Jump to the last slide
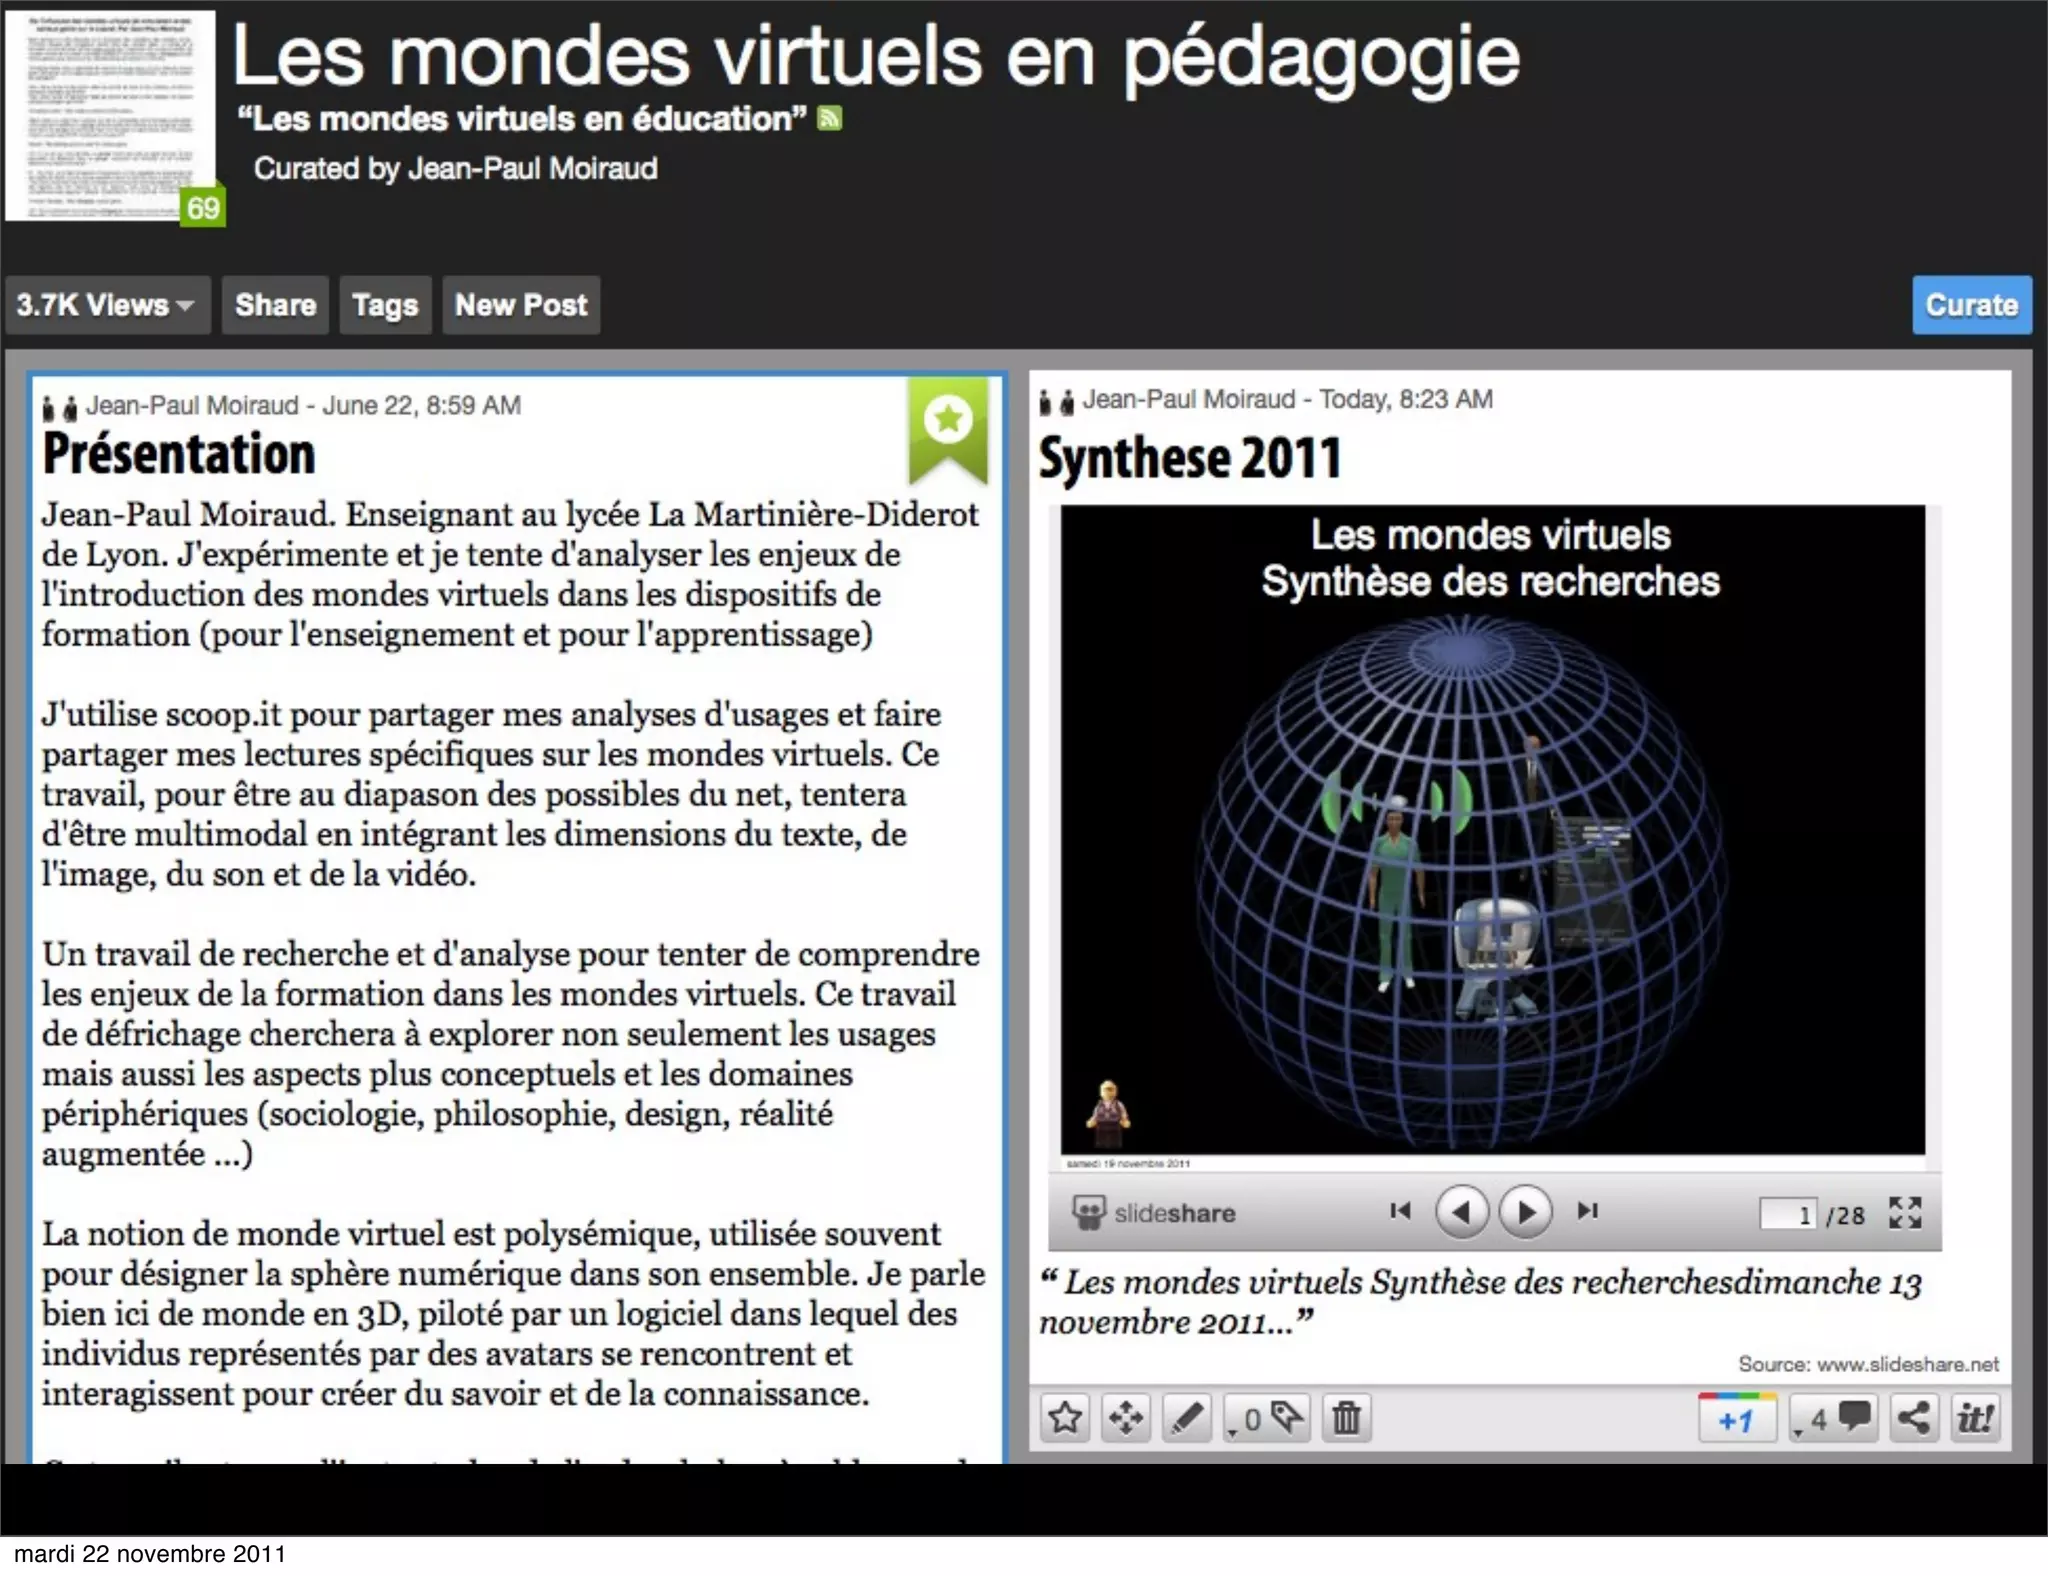Image resolution: width=2048 pixels, height=1576 pixels. (x=1587, y=1211)
